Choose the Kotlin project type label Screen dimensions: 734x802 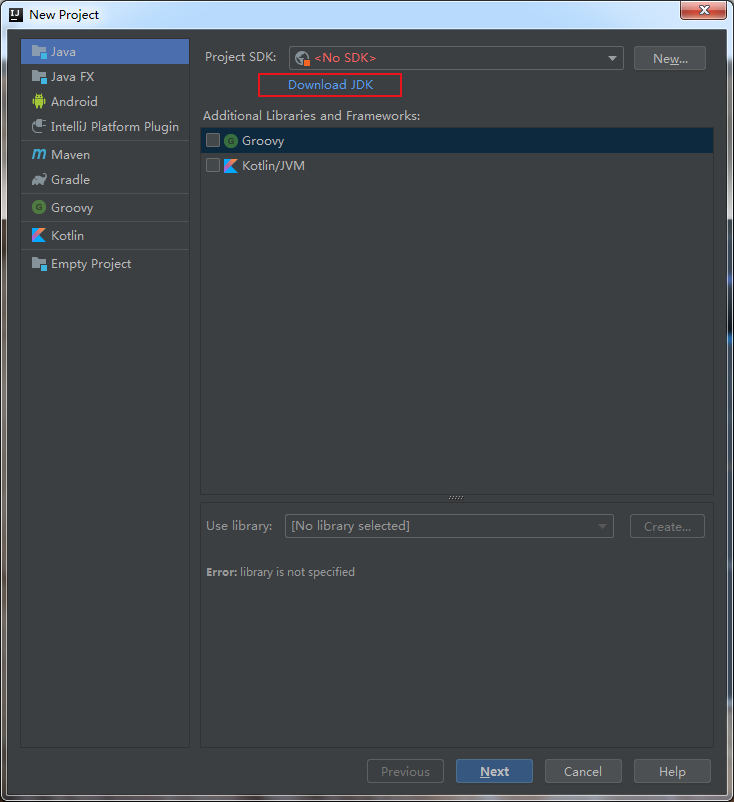point(68,235)
